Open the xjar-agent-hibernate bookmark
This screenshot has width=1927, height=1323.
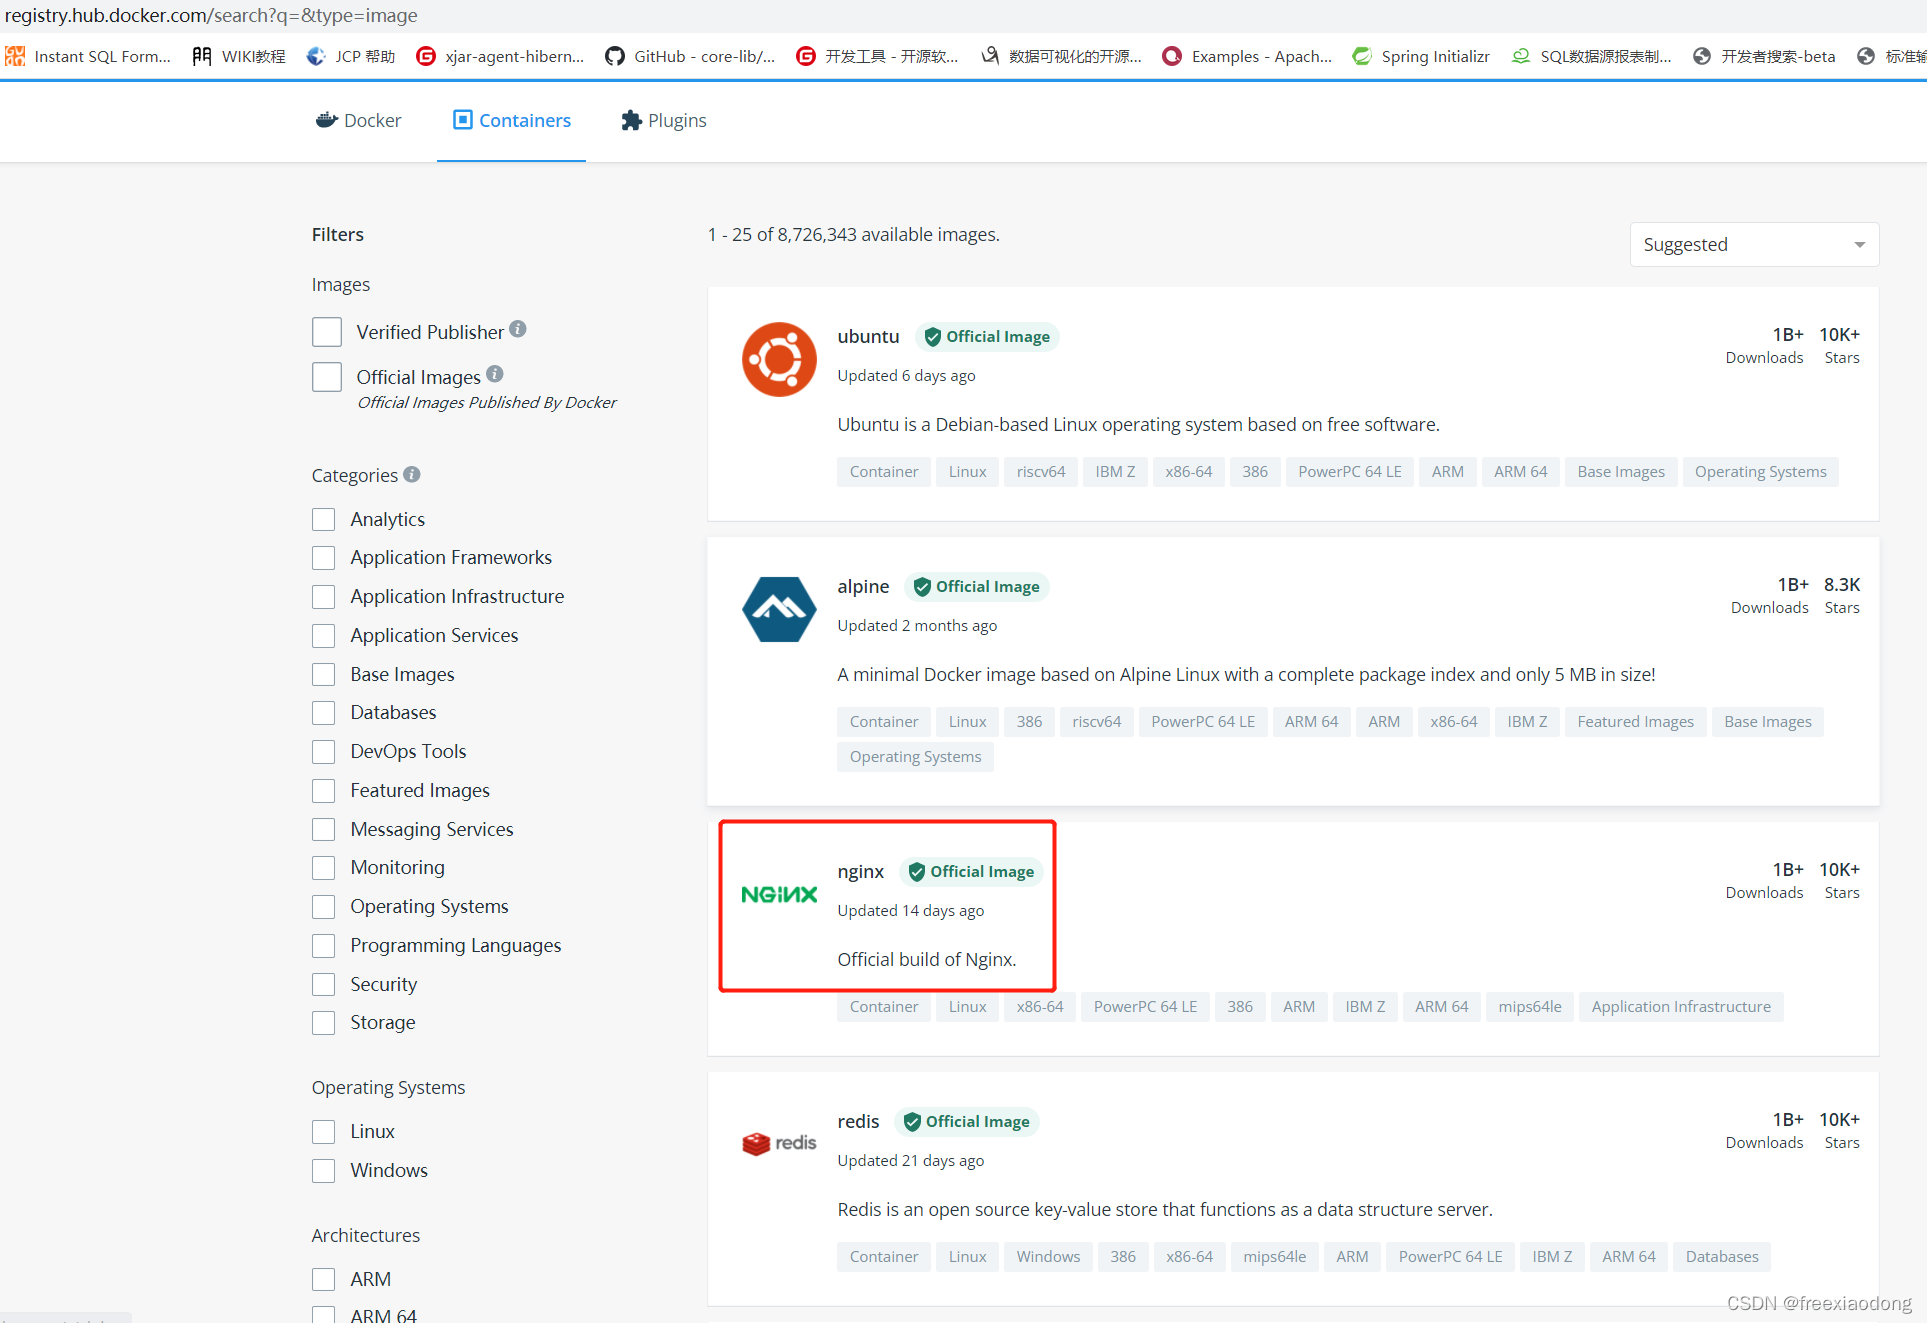[x=500, y=56]
